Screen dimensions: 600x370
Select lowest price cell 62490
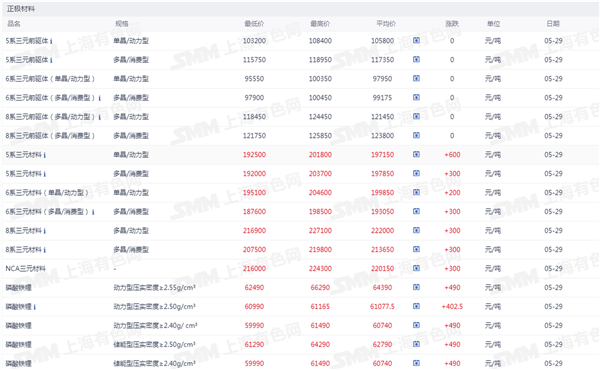pos(254,287)
